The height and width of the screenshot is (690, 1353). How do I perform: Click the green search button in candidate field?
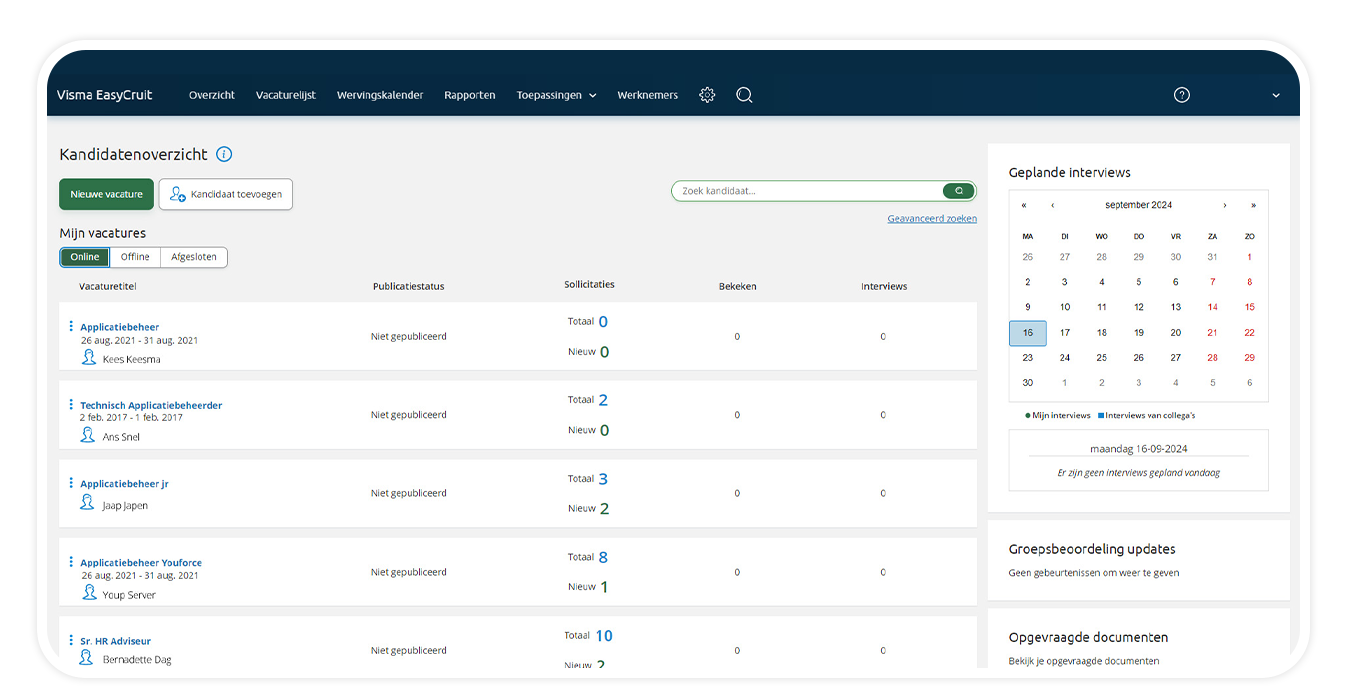(x=958, y=191)
